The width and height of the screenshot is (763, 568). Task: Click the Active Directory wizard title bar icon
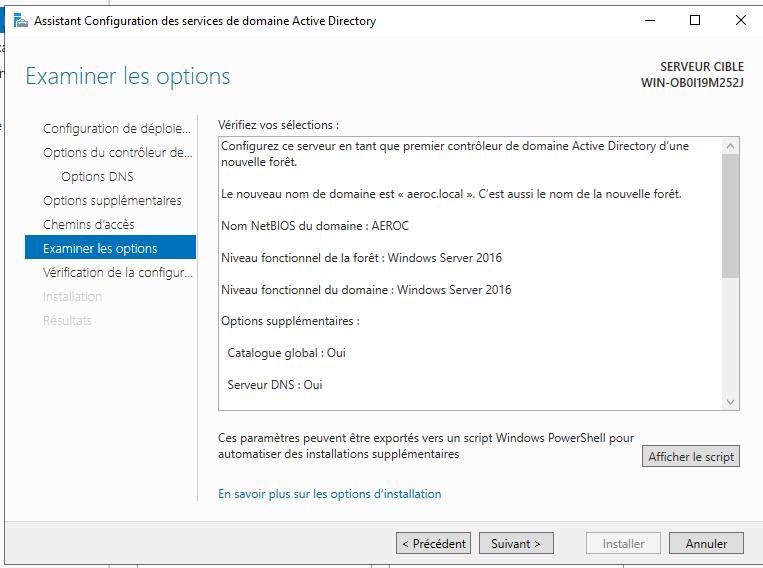[19, 20]
